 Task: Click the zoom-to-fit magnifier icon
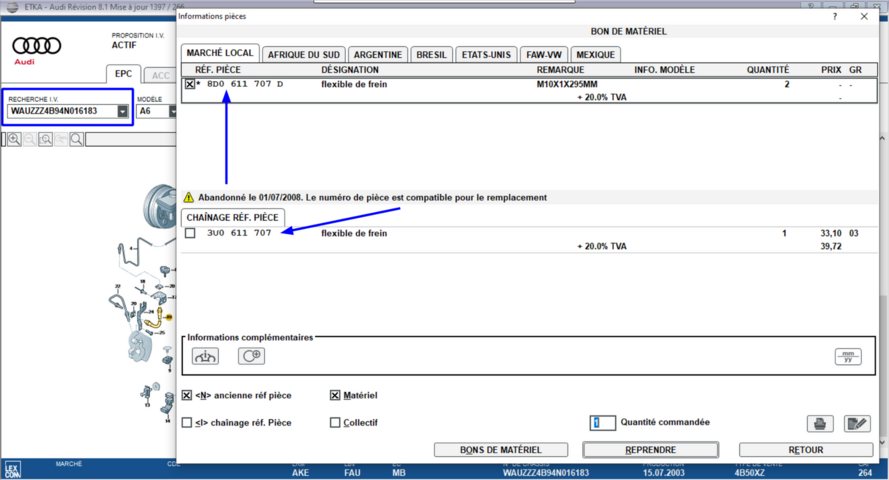point(45,139)
